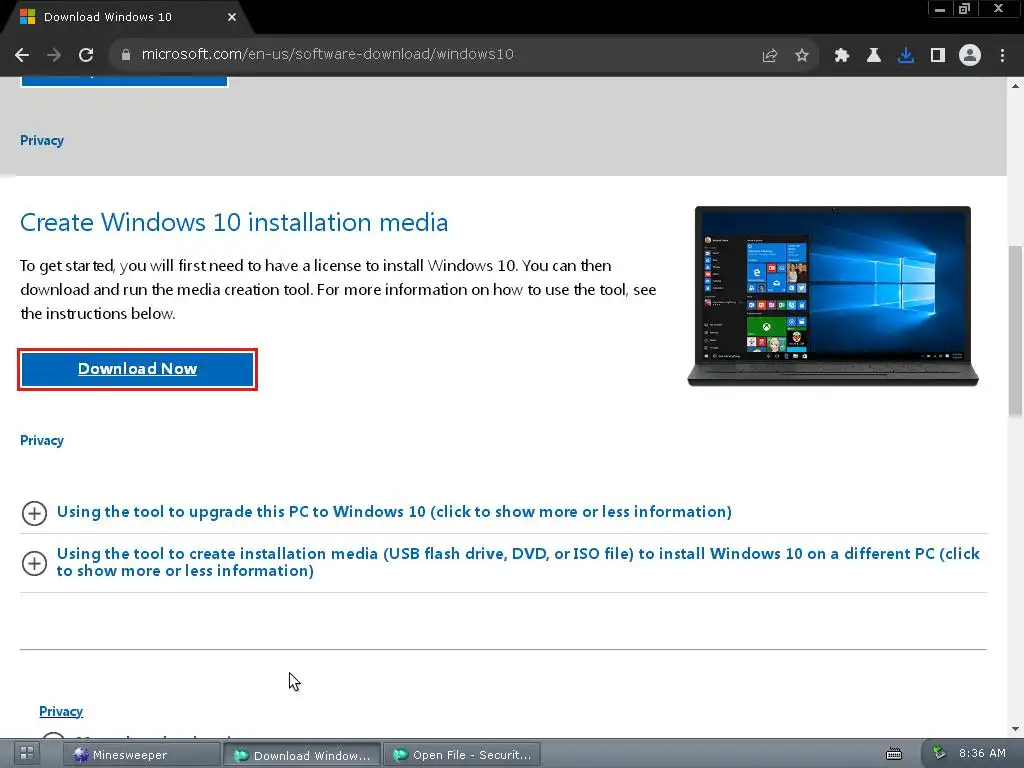The height and width of the screenshot is (768, 1024).
Task: Switch to Minesweeper in the taskbar
Action: (x=141, y=754)
